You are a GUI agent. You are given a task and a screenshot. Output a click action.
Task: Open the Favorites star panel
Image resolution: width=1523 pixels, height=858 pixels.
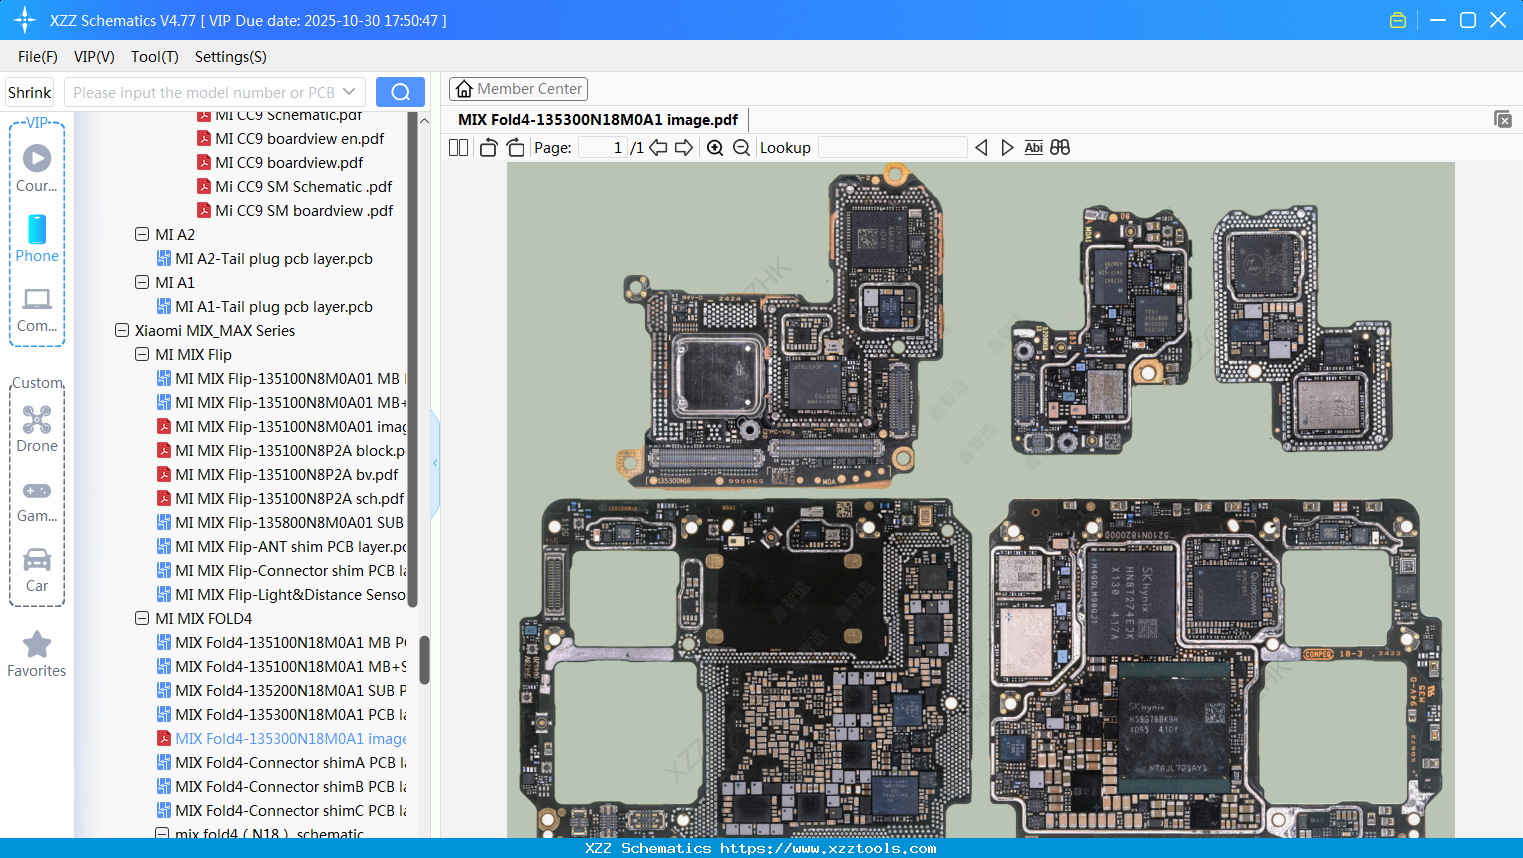click(37, 654)
